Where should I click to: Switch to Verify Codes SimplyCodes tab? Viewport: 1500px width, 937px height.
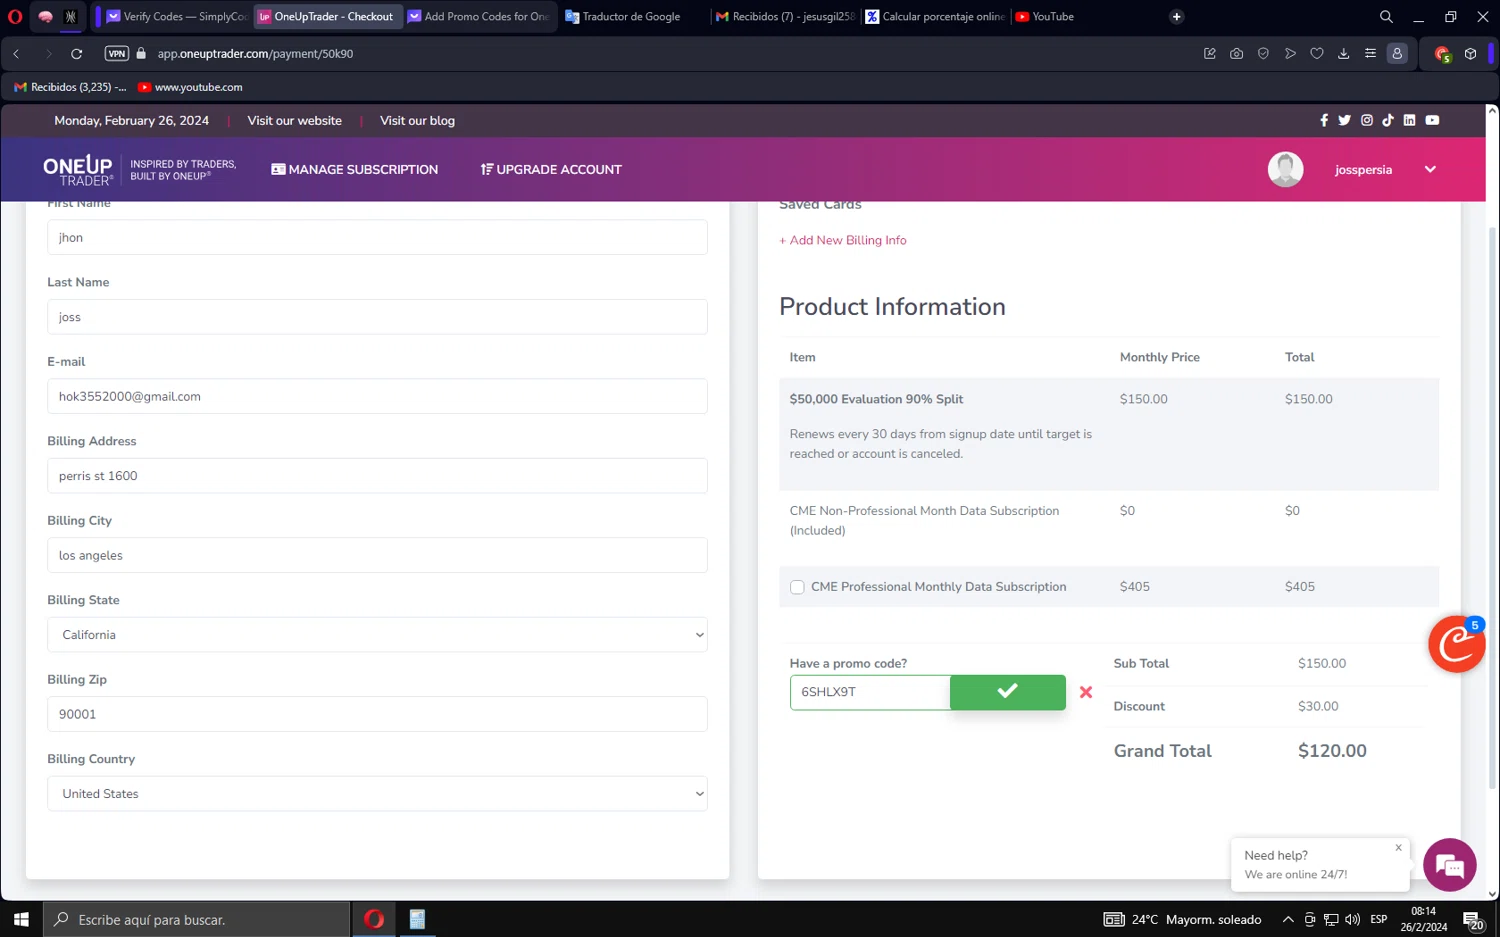tap(177, 17)
